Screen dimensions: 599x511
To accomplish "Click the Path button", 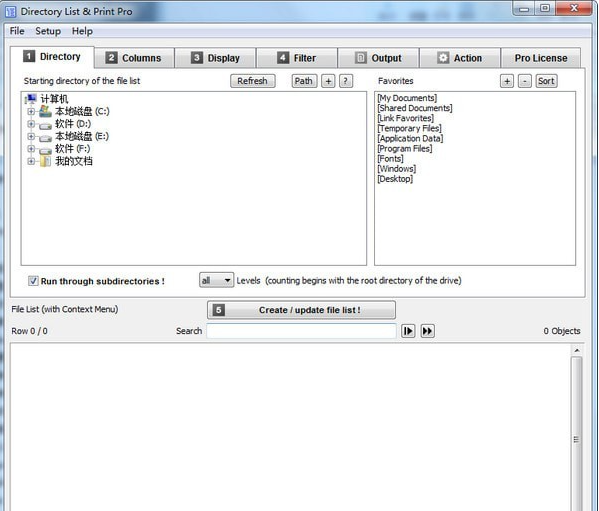I will click(304, 81).
